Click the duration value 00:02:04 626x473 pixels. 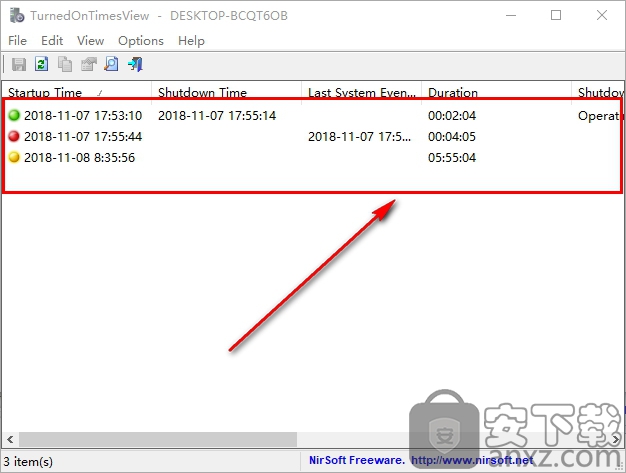click(x=452, y=116)
